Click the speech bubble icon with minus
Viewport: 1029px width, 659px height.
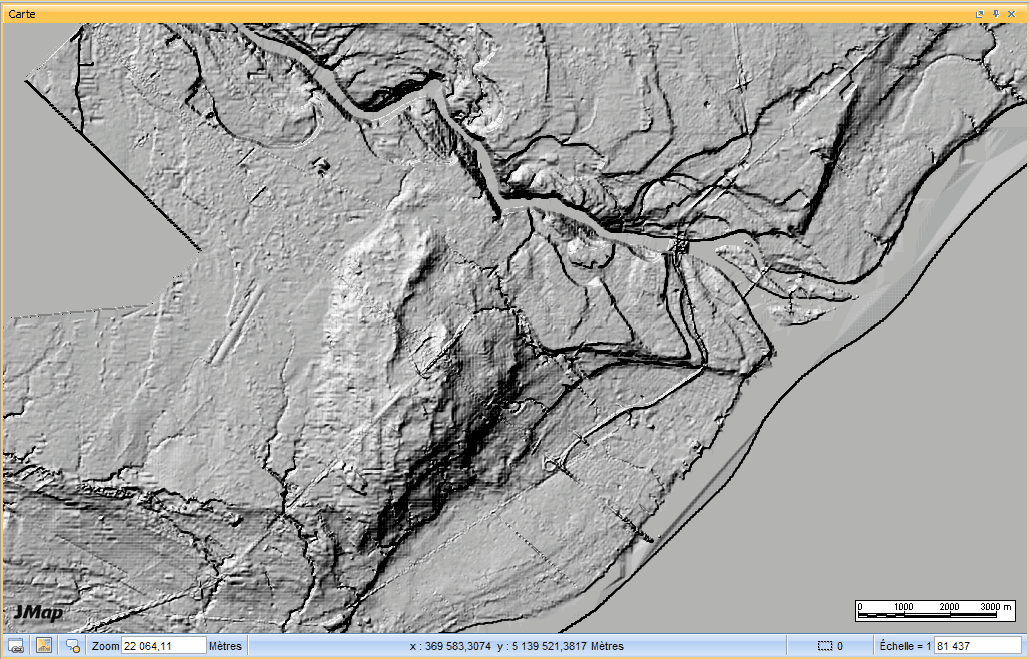point(72,646)
